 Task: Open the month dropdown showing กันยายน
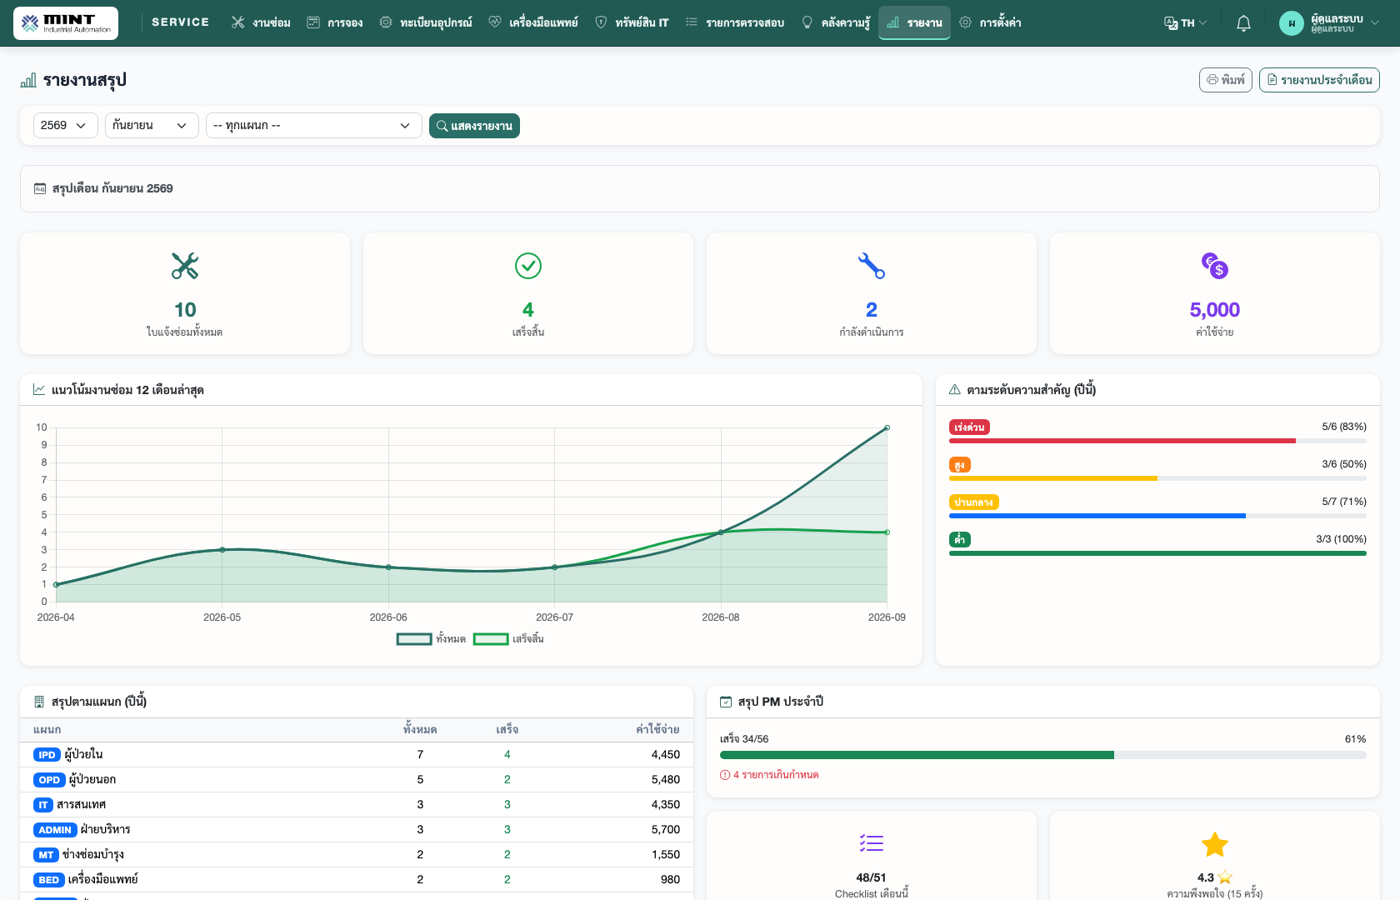(151, 125)
